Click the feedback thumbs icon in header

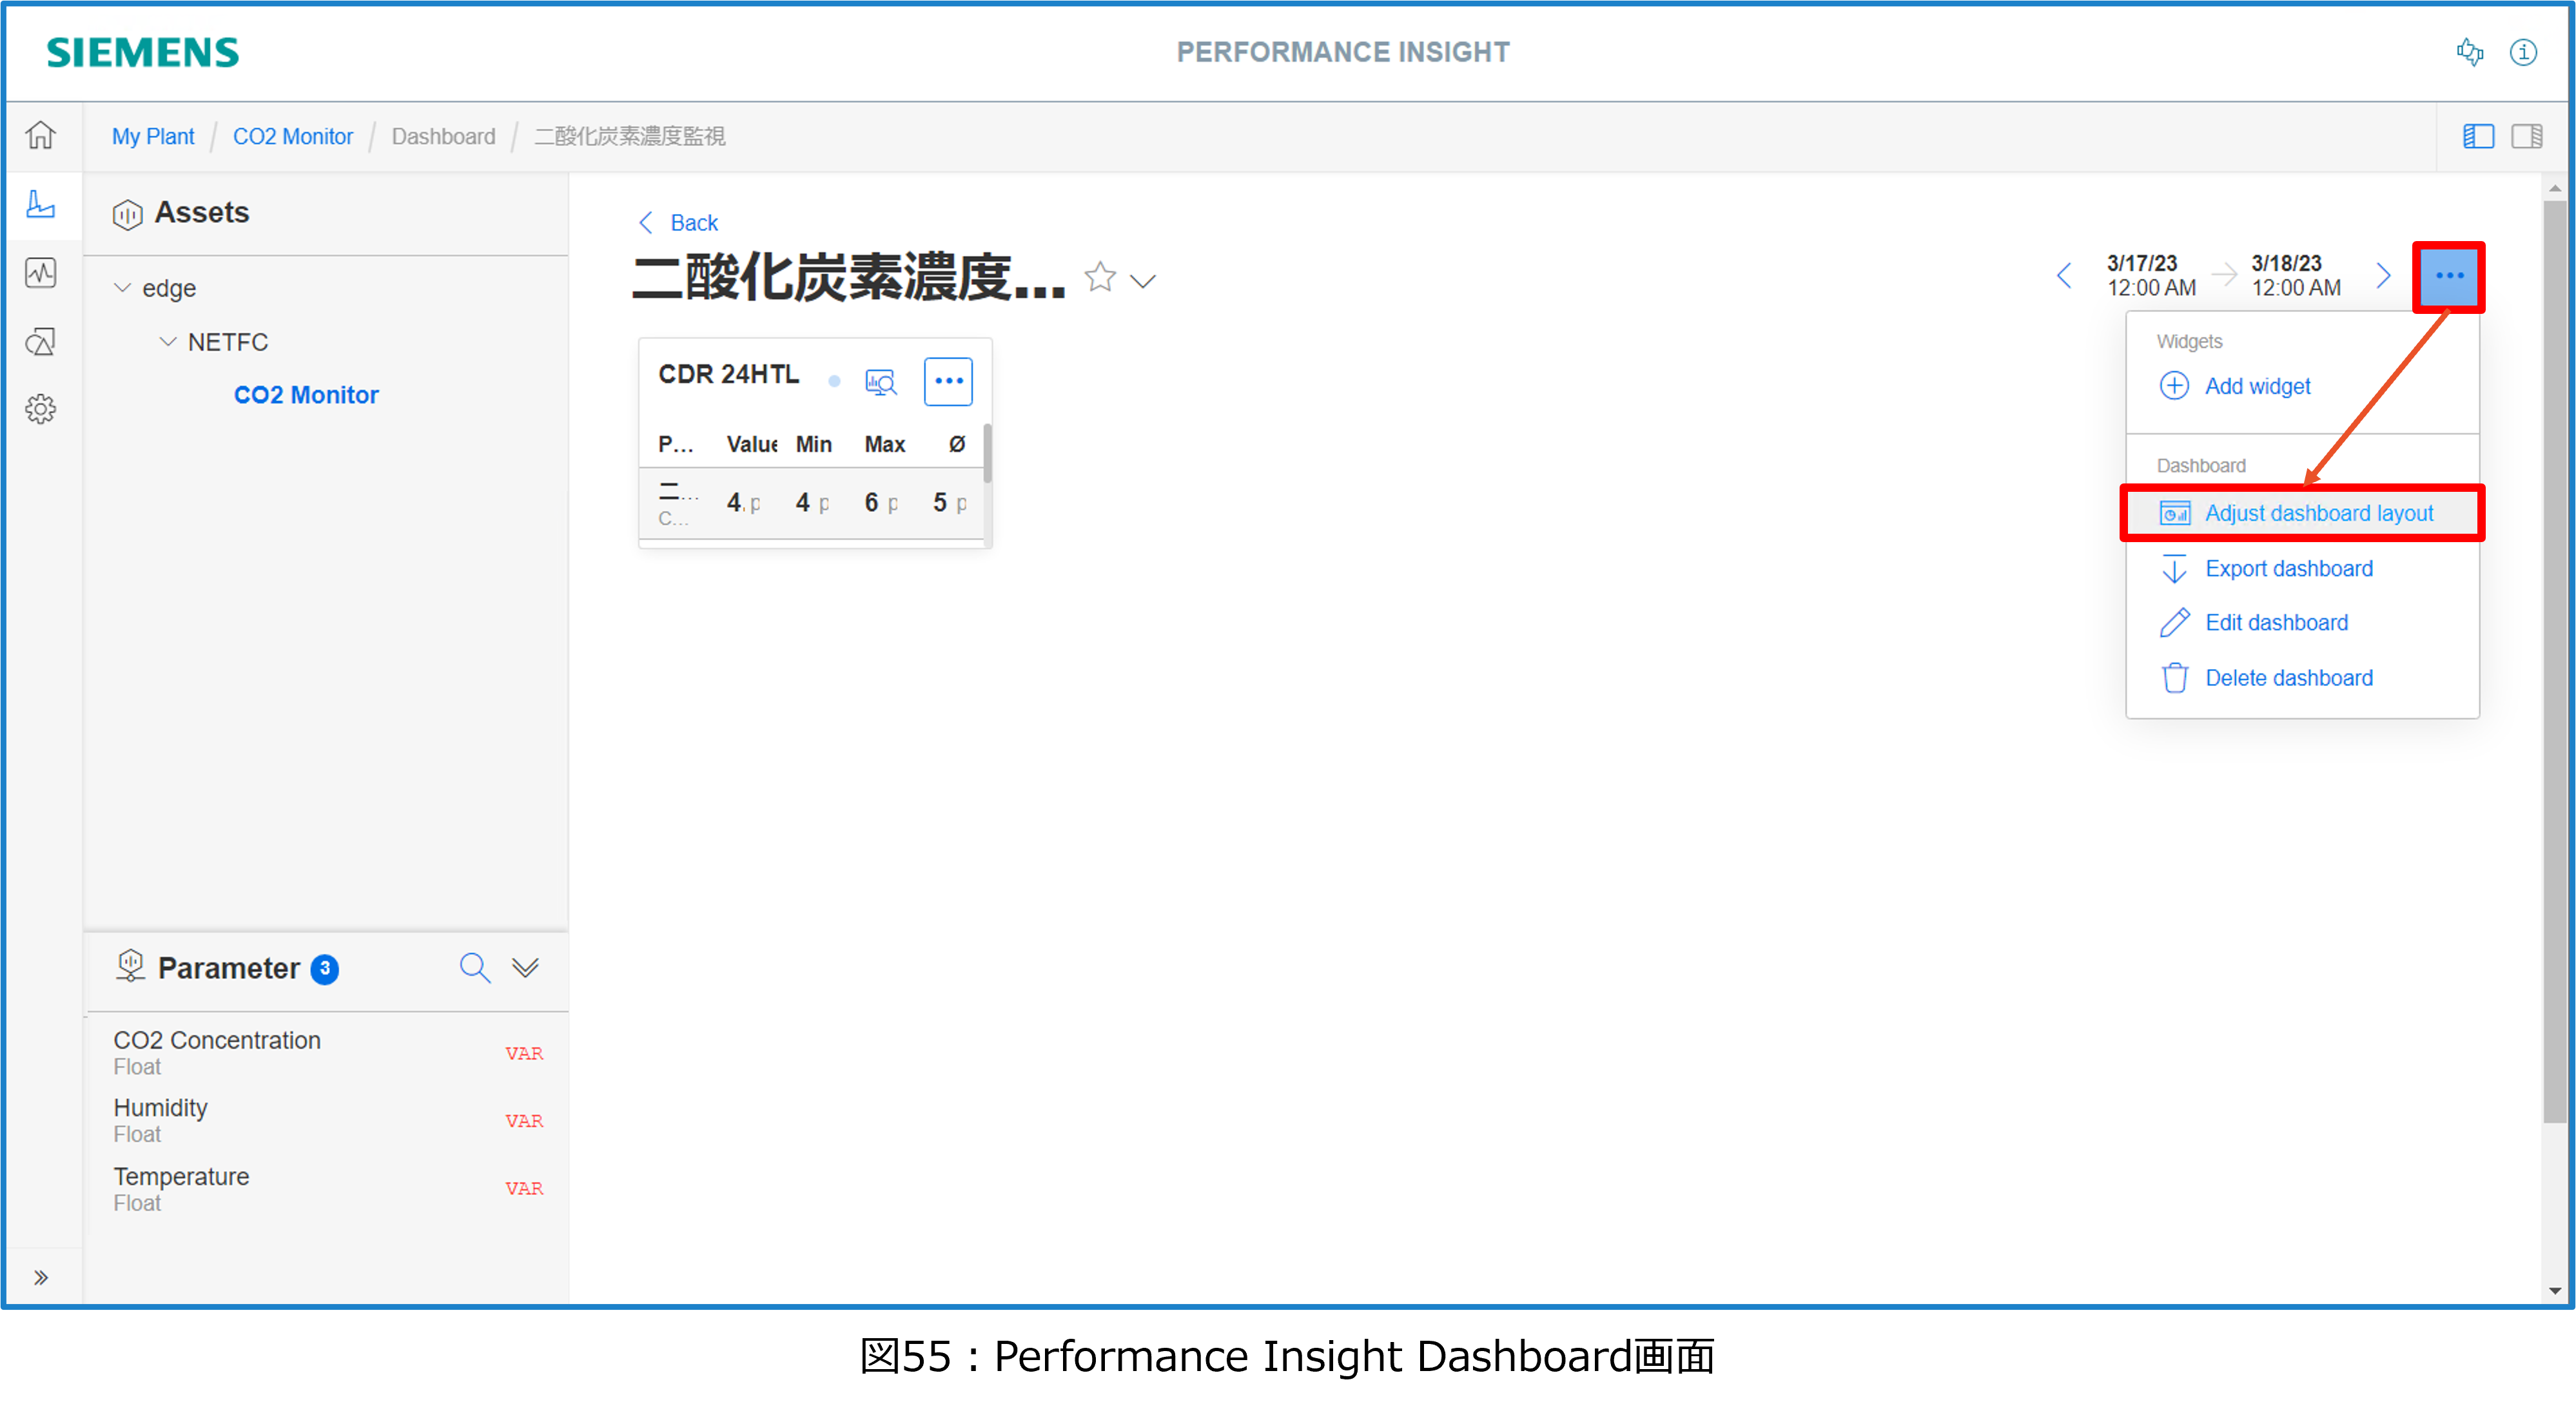pos(2470,52)
